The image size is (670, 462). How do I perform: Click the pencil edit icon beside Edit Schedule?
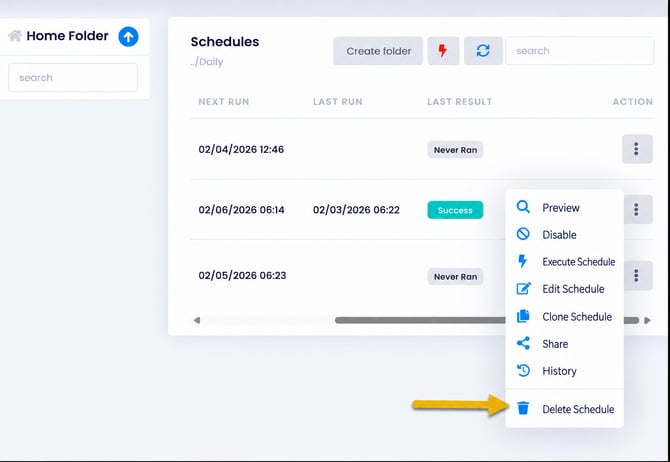[523, 288]
